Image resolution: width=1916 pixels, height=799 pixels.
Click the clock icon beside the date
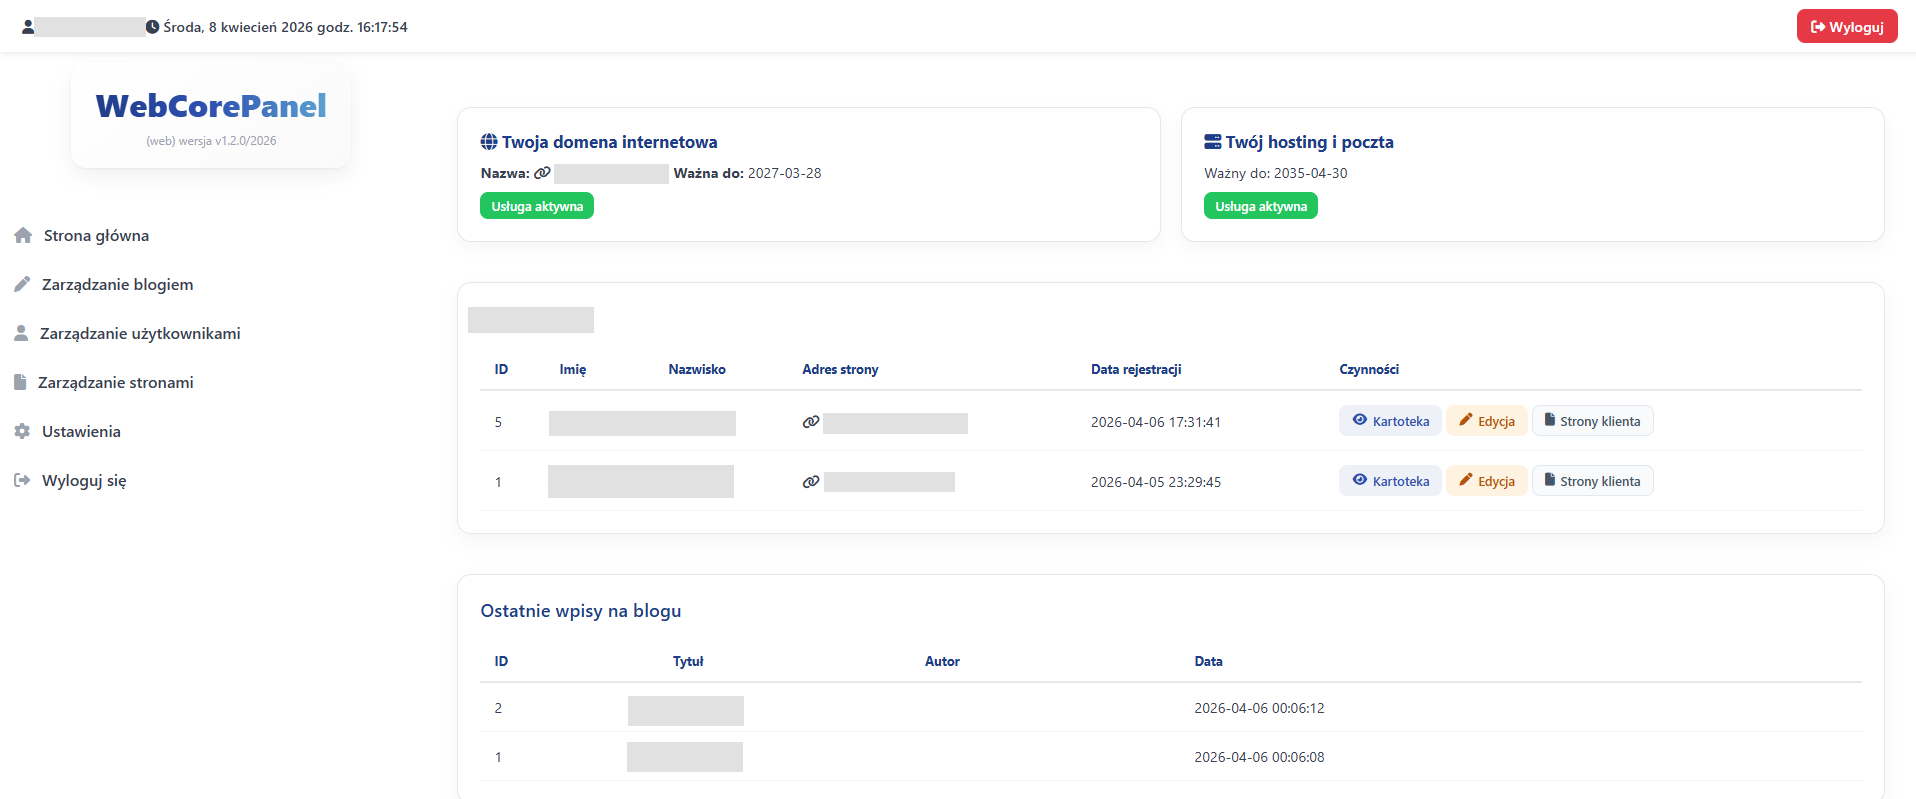[152, 27]
